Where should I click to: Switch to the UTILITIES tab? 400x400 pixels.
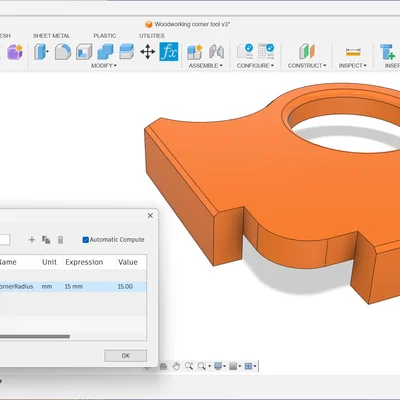pos(152,36)
